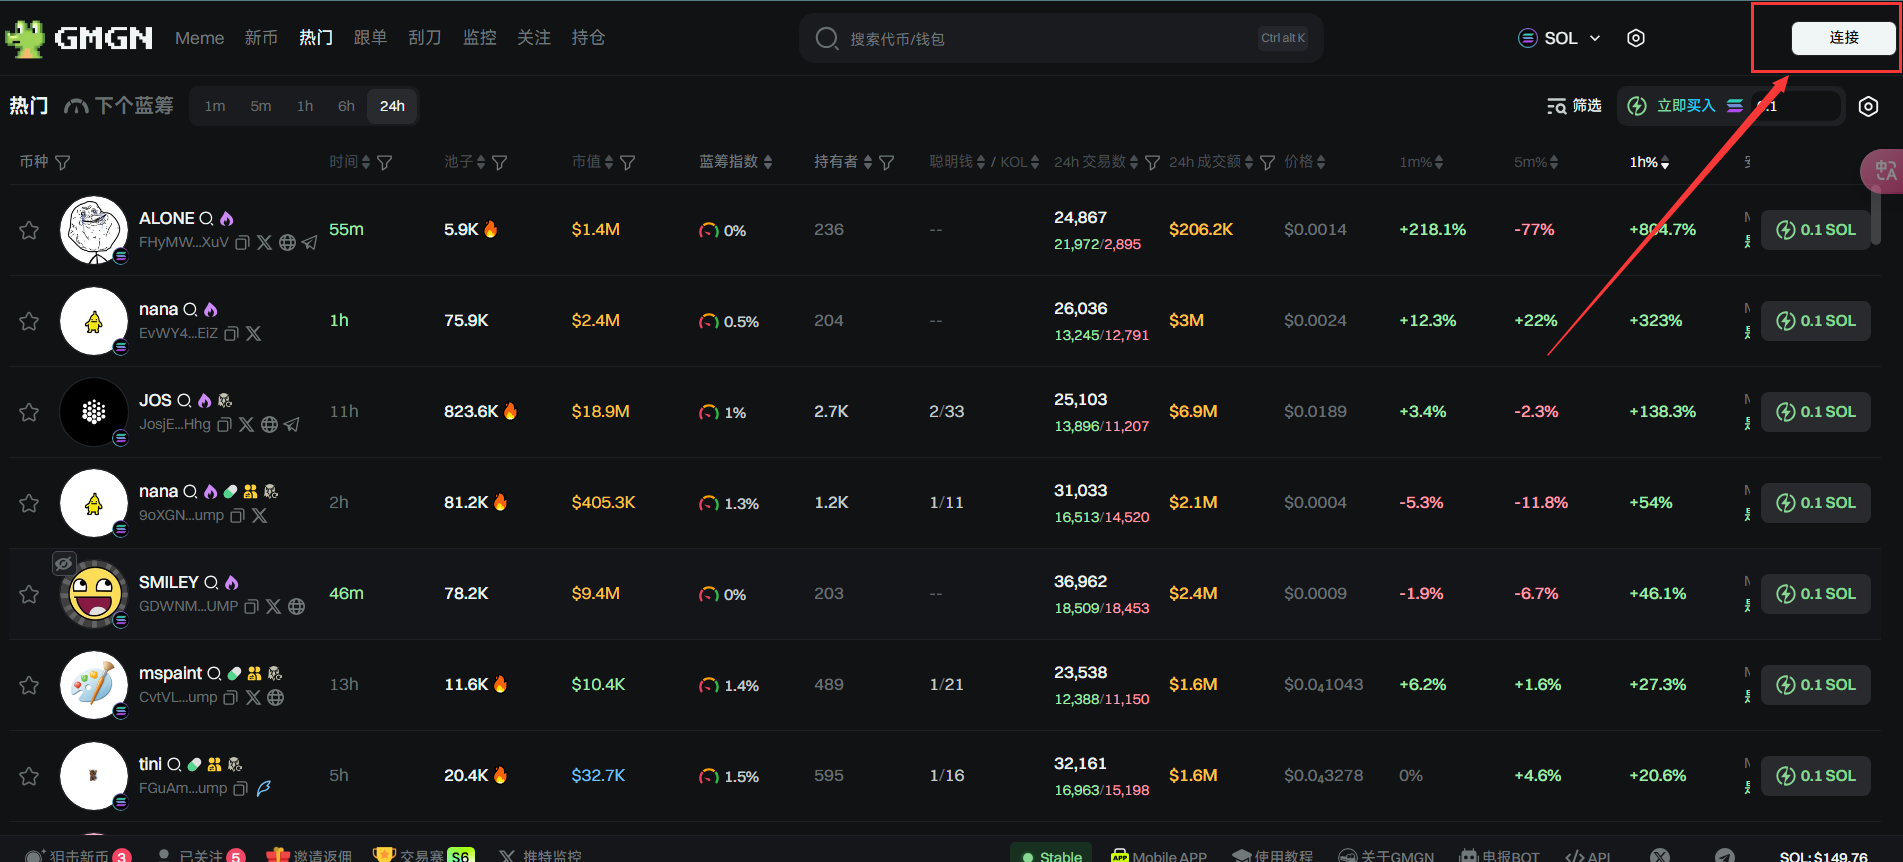The image size is (1903, 862).
Task: Open 24h 成交额 column filter funnel
Action: 1267,162
